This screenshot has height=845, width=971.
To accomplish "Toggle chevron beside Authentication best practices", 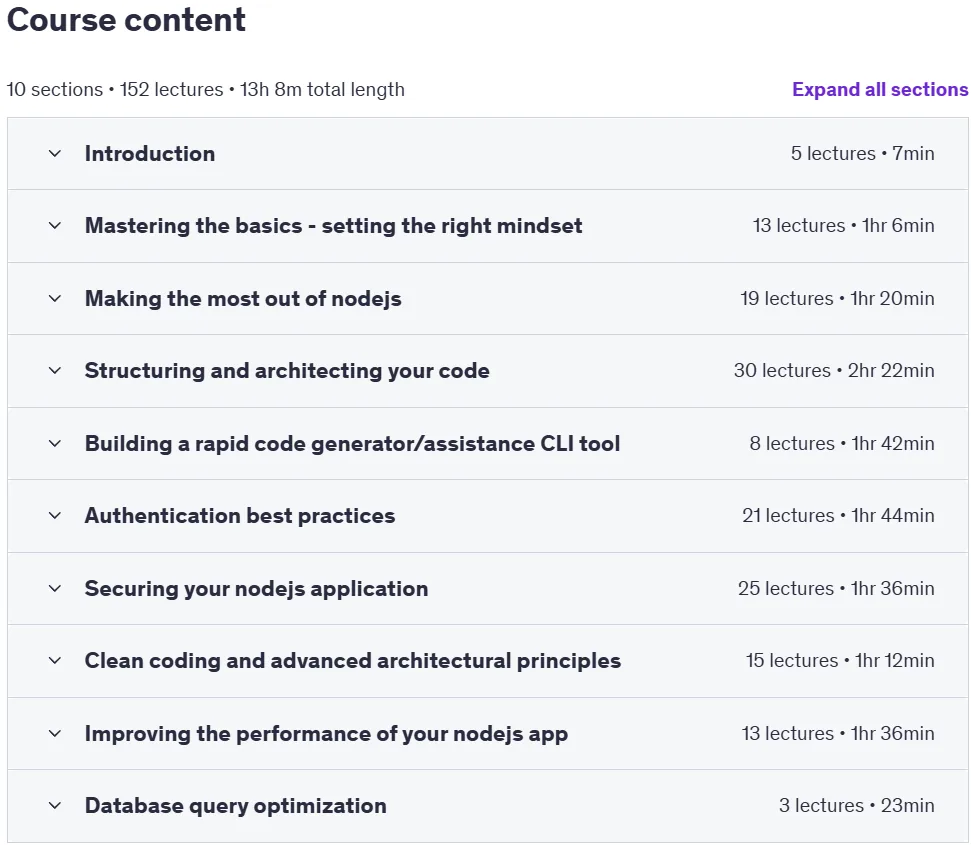I will [x=54, y=516].
